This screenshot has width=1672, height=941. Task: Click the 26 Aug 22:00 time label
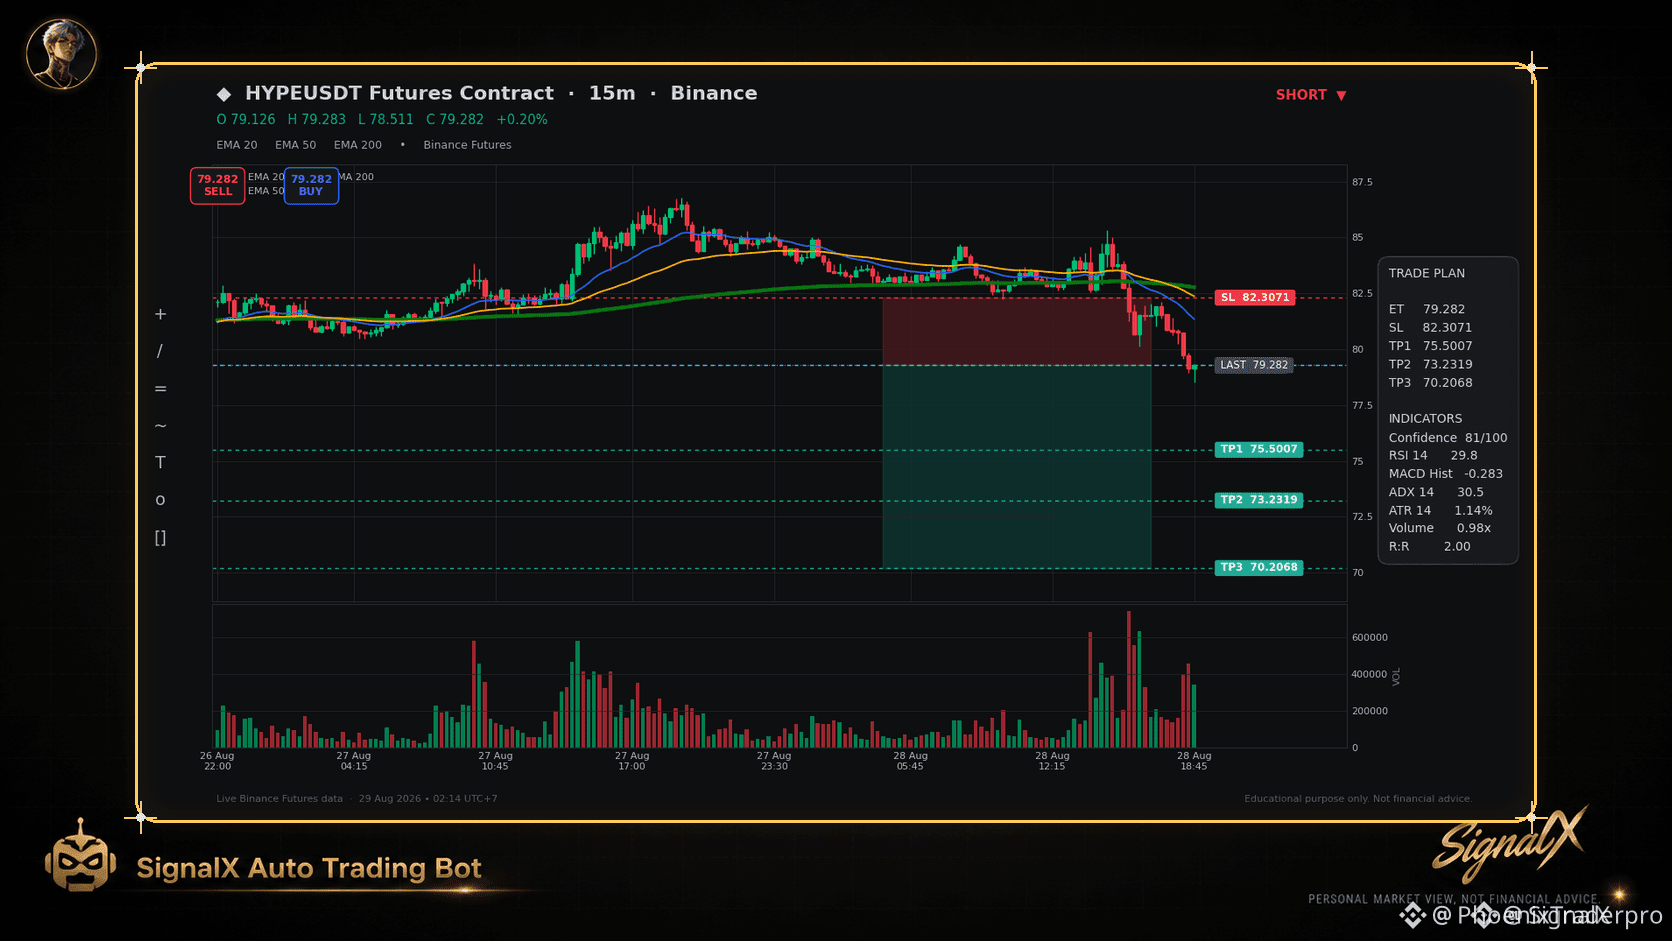217,761
